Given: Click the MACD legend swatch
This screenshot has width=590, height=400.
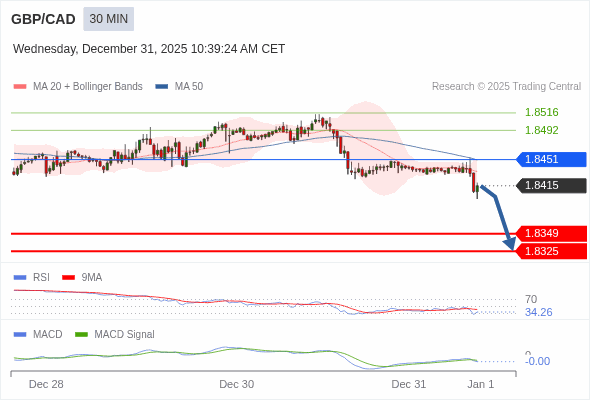Looking at the screenshot, I should (20, 335).
